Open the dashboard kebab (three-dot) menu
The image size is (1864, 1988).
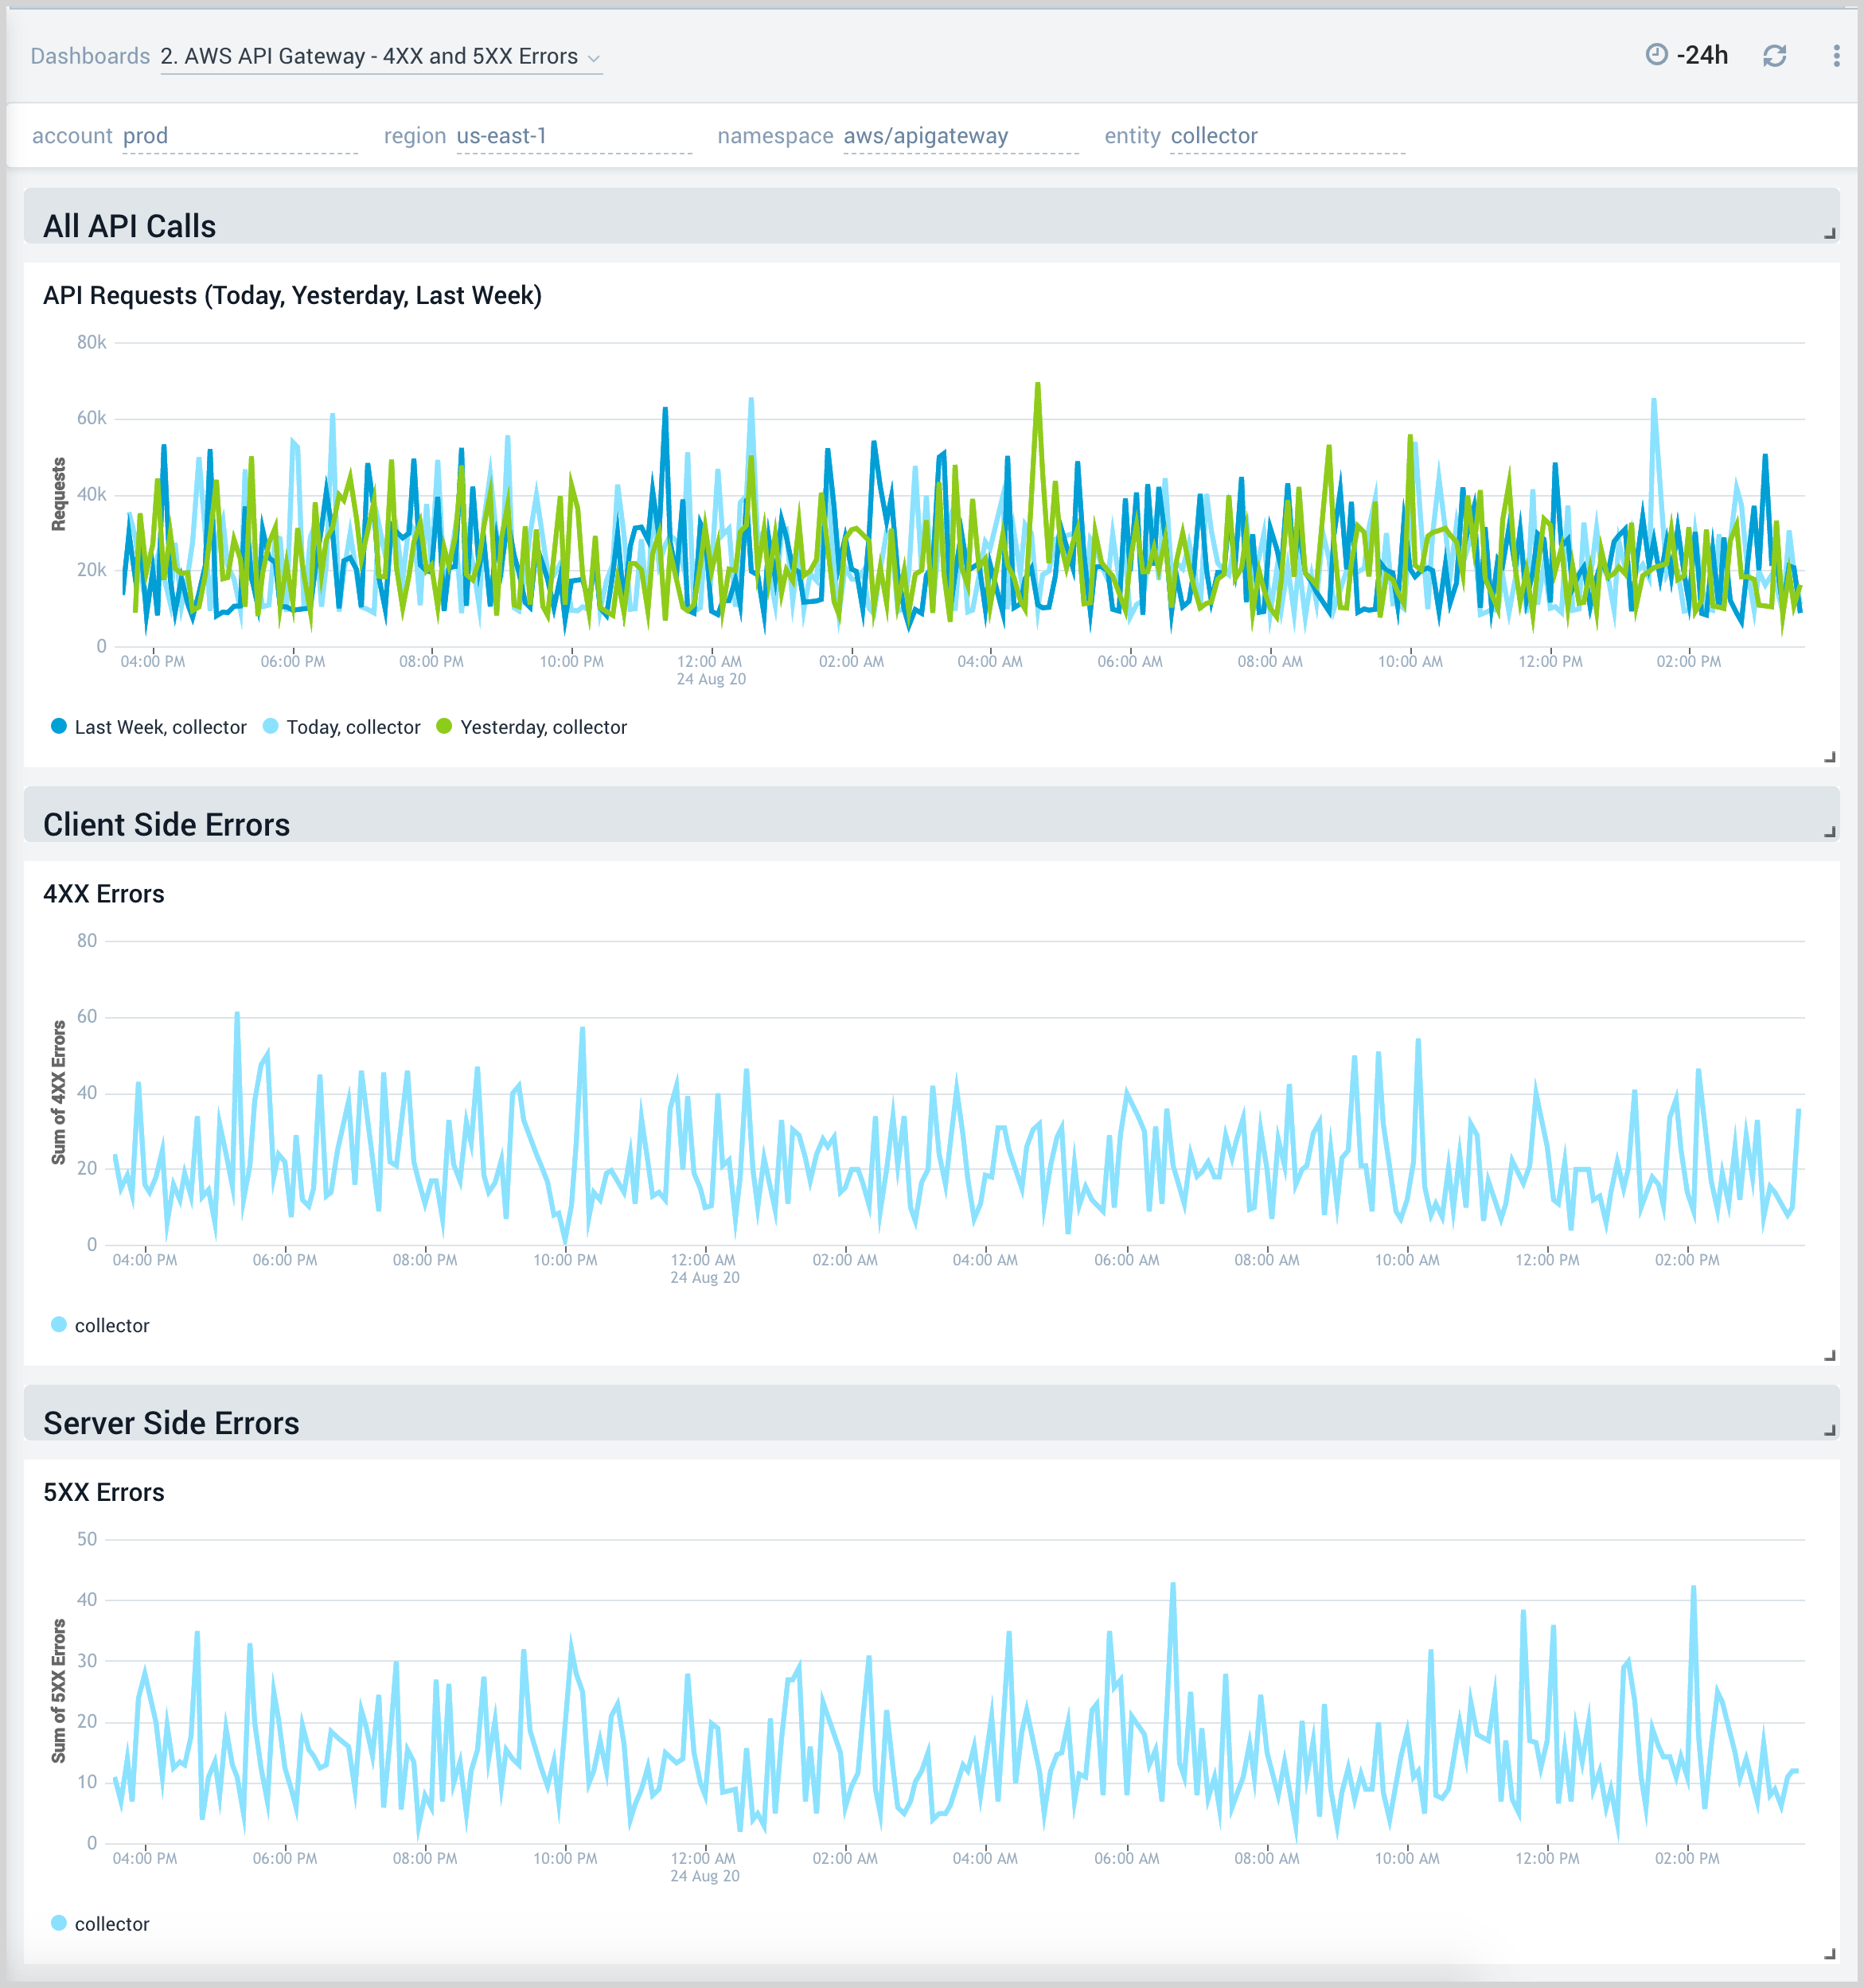[x=1836, y=56]
